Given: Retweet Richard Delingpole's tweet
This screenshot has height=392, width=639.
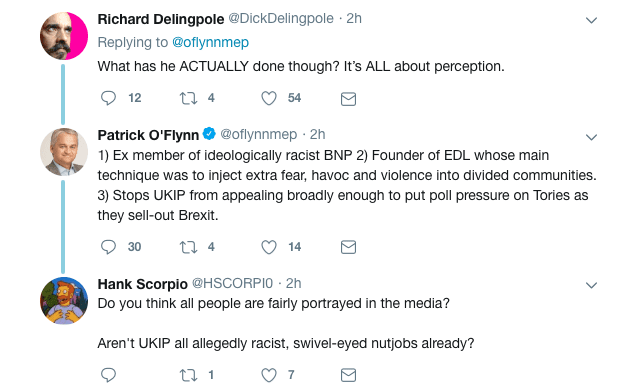Looking at the screenshot, I should point(188,98).
